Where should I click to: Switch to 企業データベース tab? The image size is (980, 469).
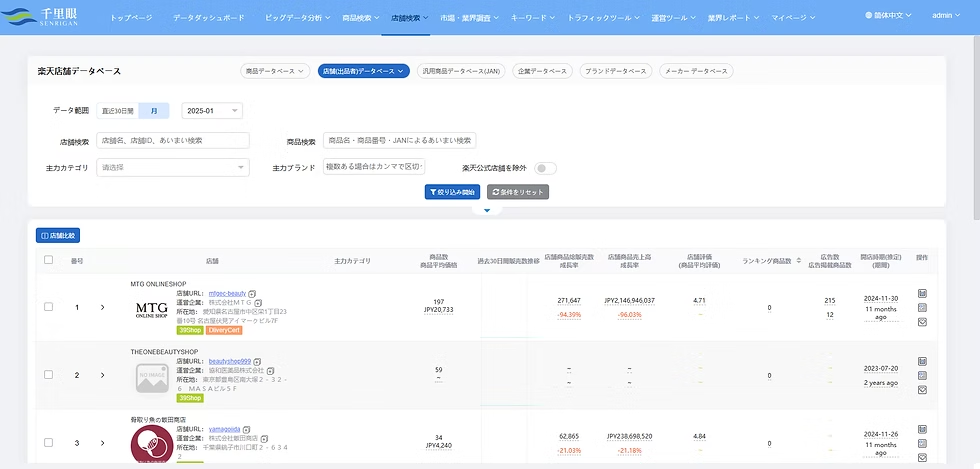point(542,71)
